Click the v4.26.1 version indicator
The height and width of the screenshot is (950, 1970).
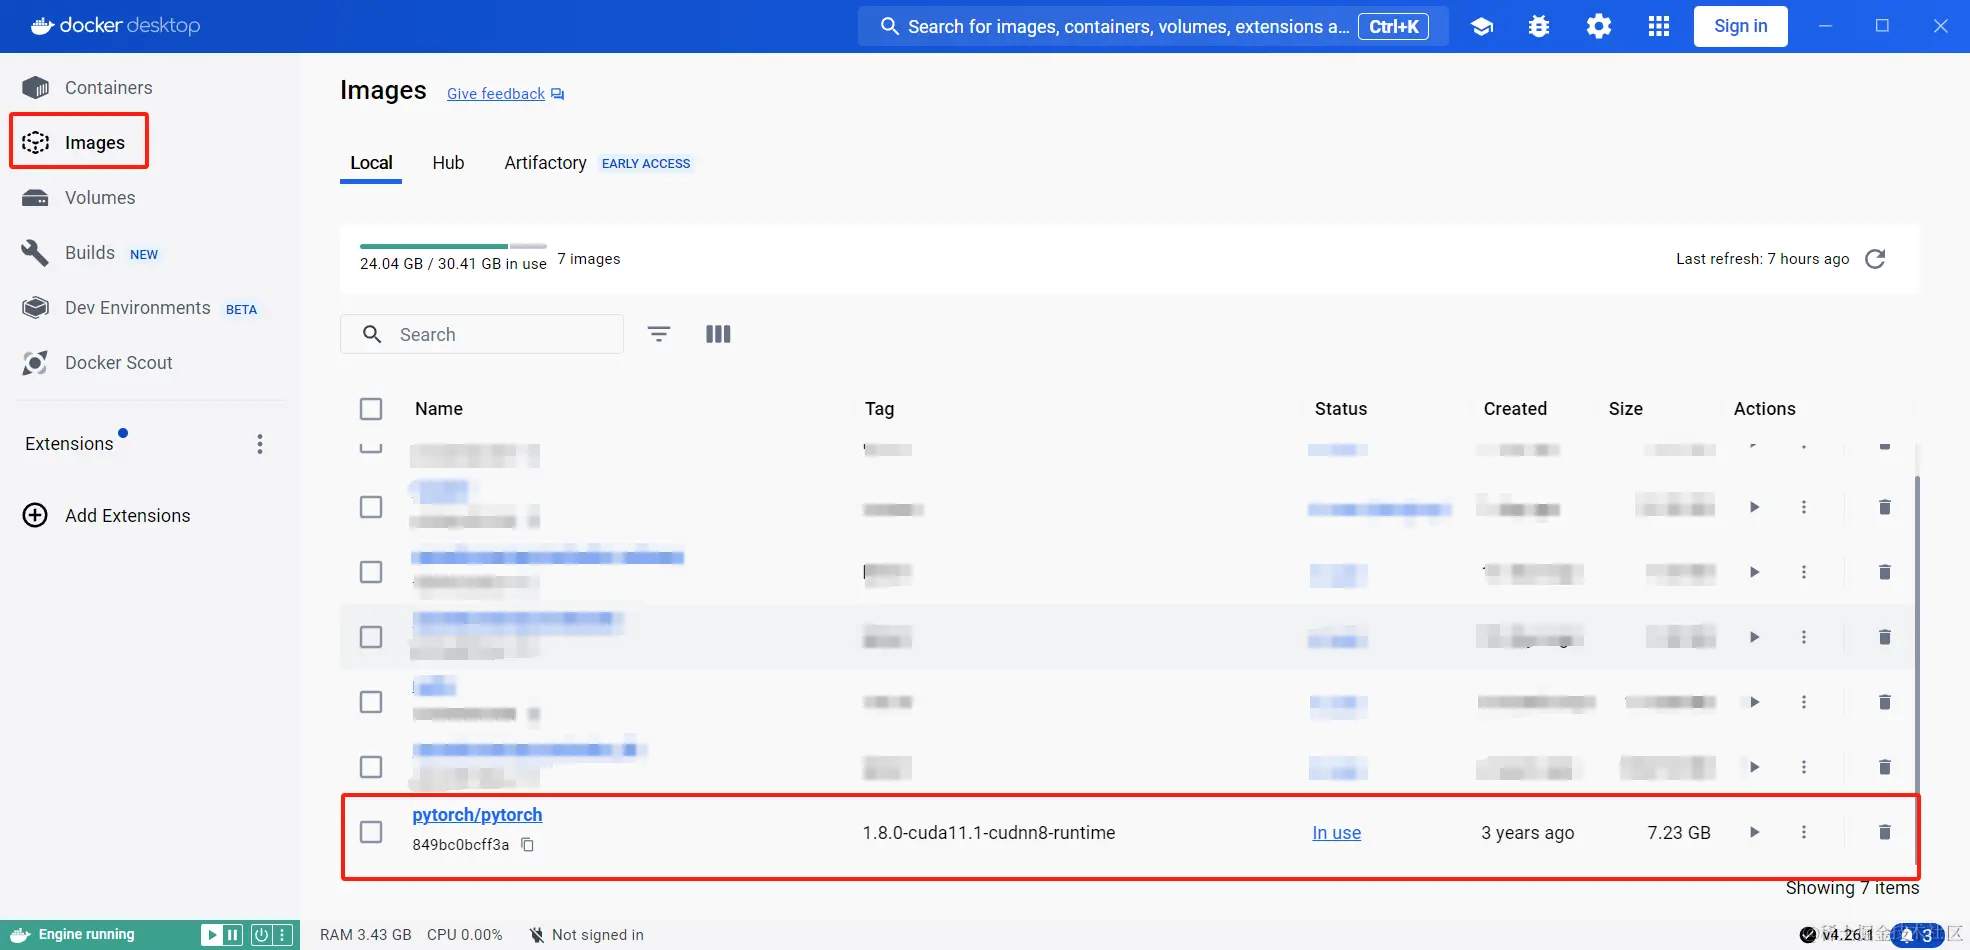(x=1837, y=935)
